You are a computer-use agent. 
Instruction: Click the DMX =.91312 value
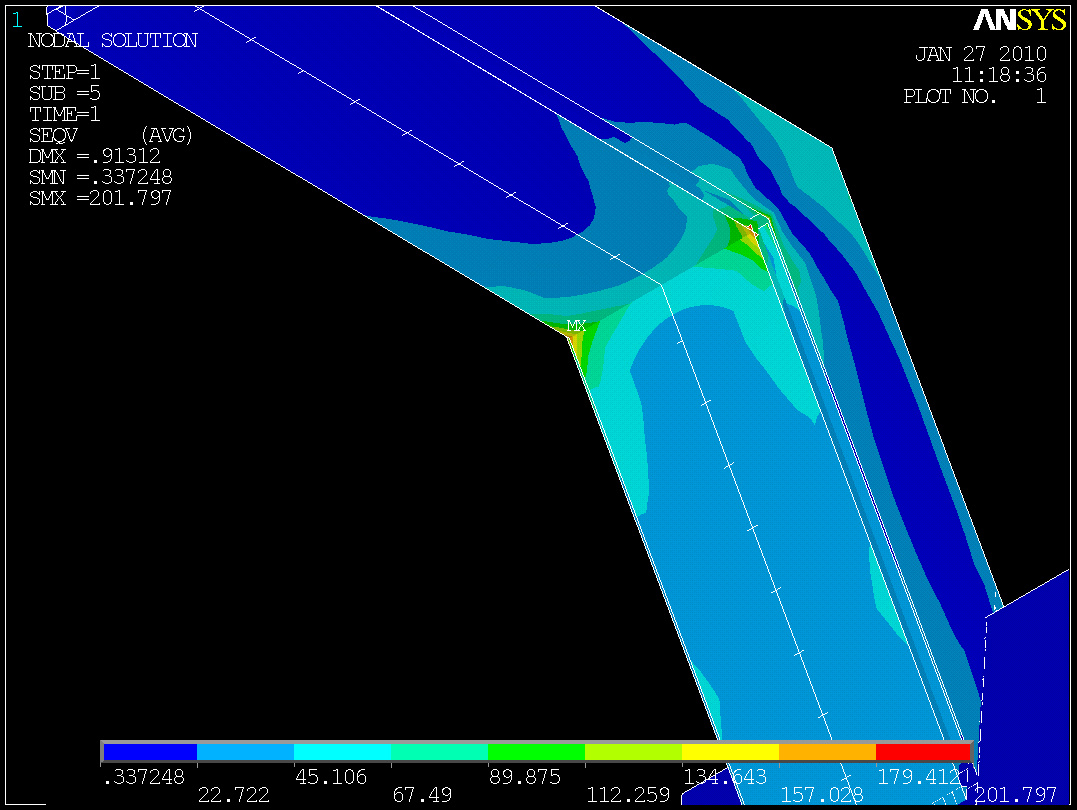point(94,156)
